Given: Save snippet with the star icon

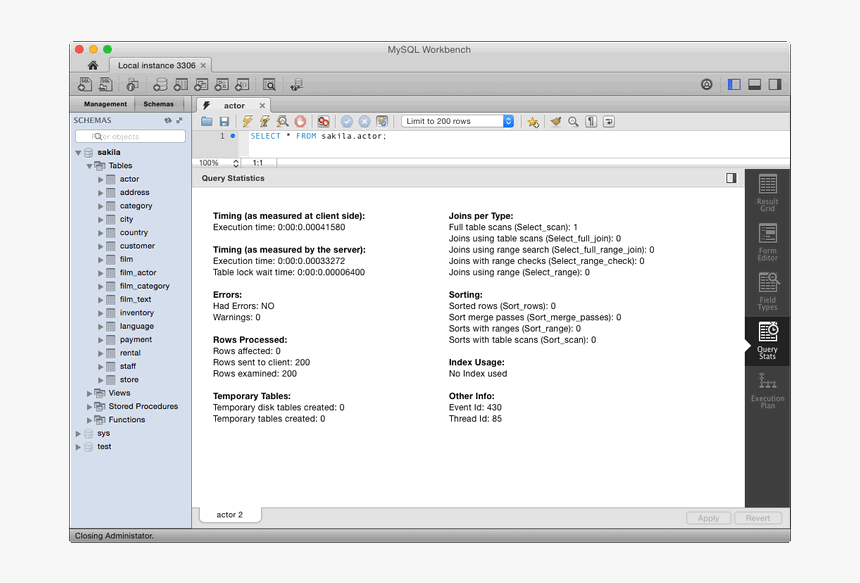Looking at the screenshot, I should (x=533, y=122).
